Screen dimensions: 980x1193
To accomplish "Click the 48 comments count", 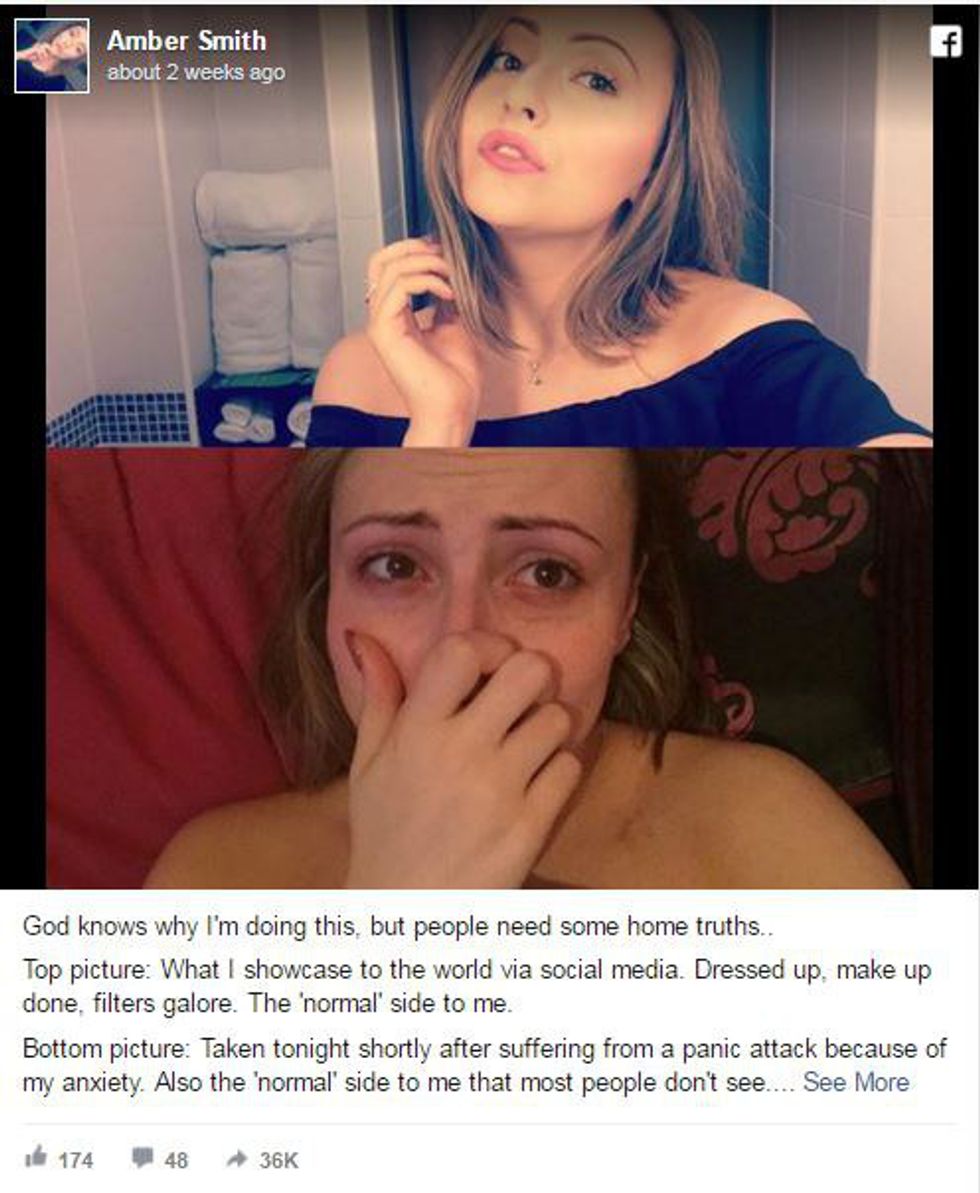I will pyautogui.click(x=176, y=1160).
